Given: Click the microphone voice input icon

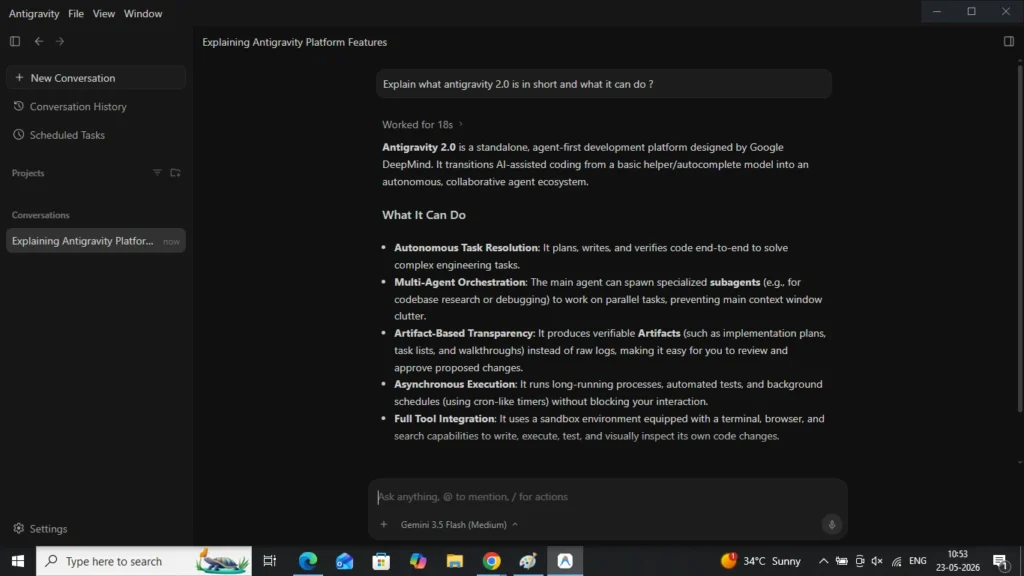Looking at the screenshot, I should (831, 524).
